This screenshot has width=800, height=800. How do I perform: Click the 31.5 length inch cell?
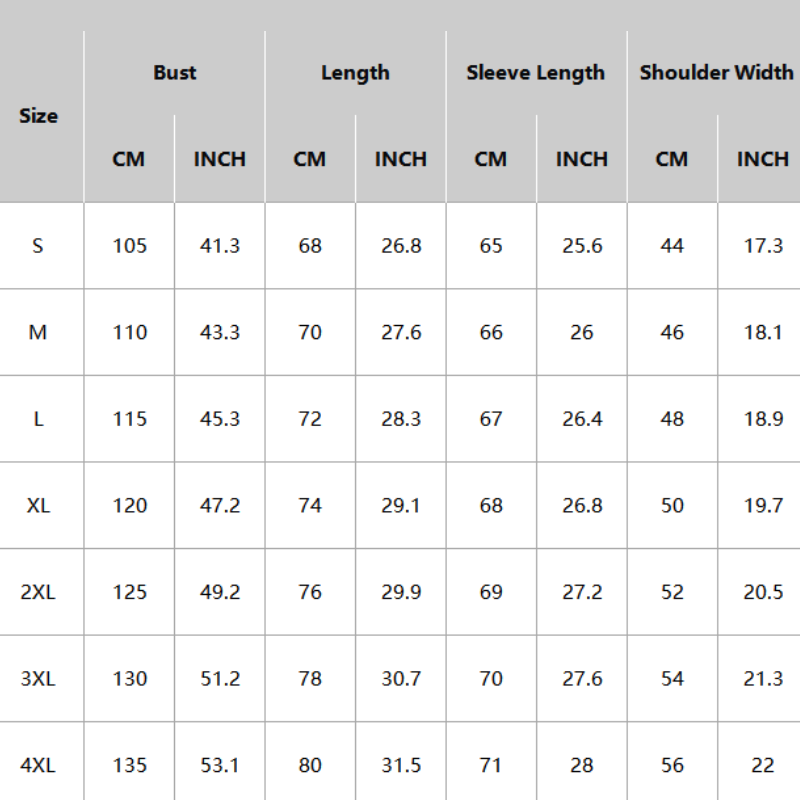[x=401, y=765]
